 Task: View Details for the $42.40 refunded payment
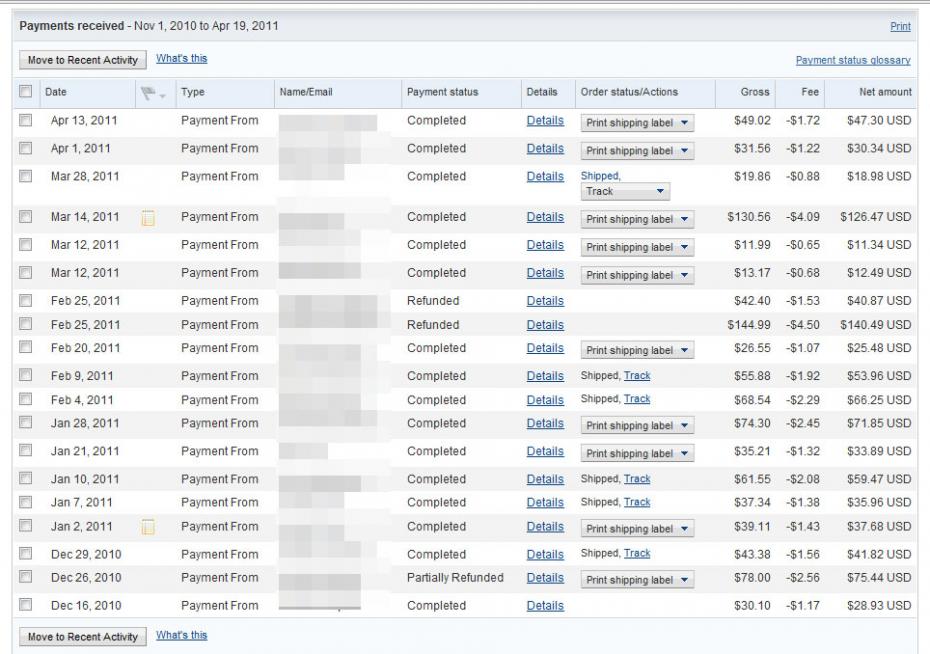pyautogui.click(x=545, y=301)
